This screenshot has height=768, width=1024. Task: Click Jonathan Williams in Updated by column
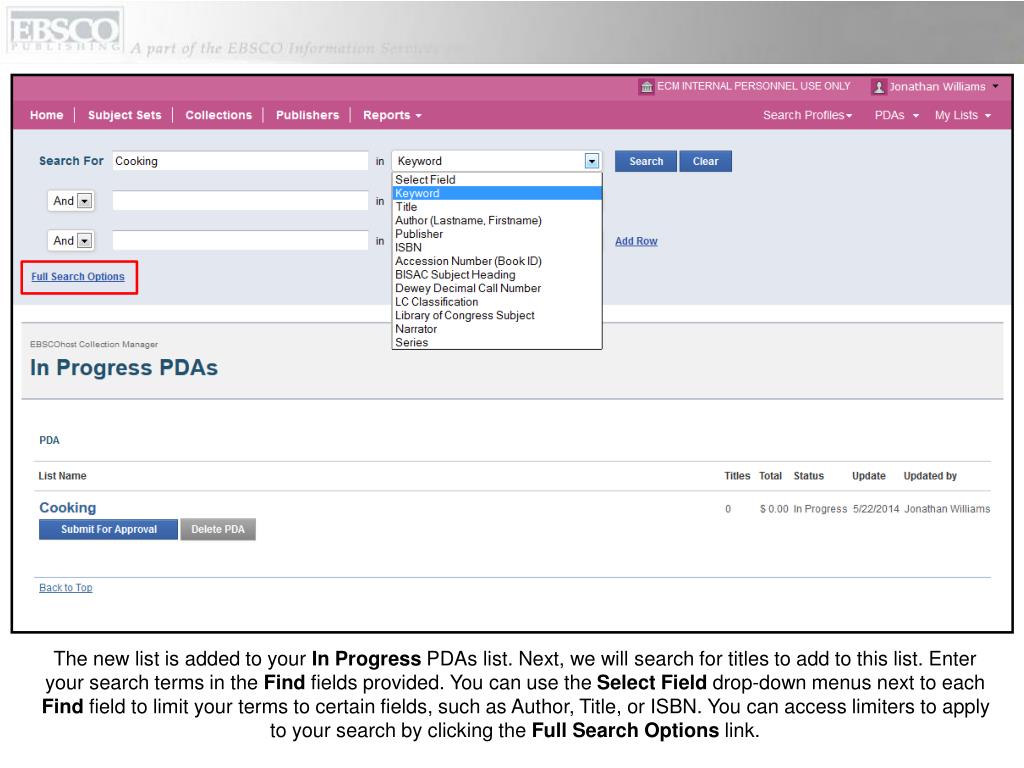point(947,509)
